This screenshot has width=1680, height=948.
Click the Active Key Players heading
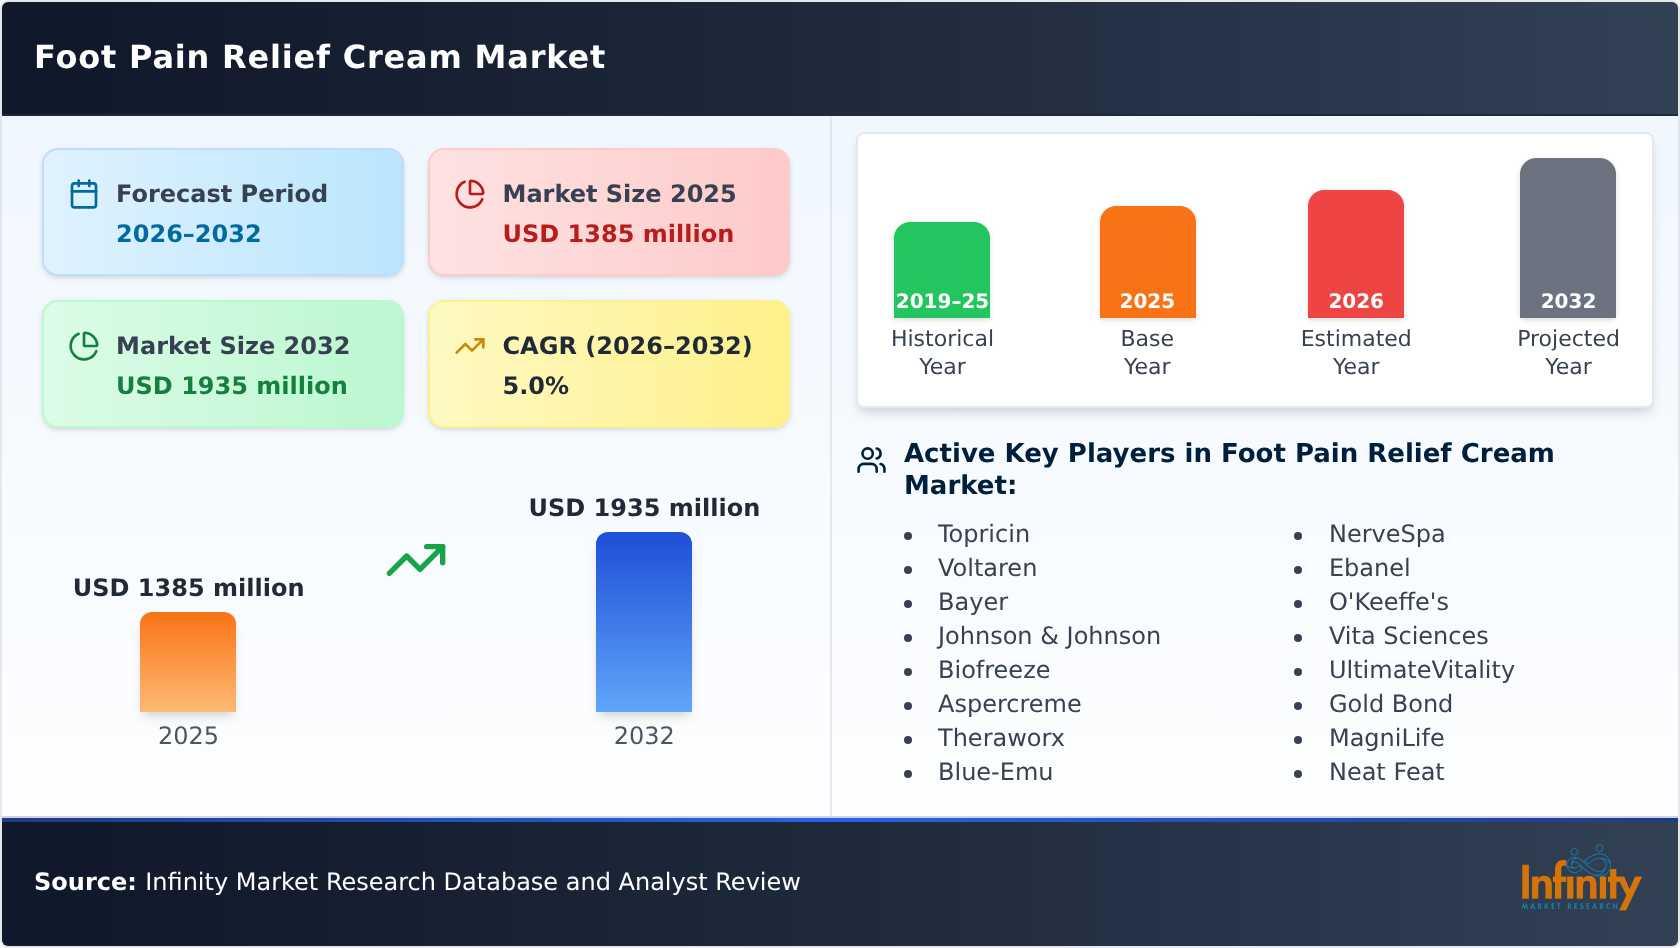tap(1229, 469)
